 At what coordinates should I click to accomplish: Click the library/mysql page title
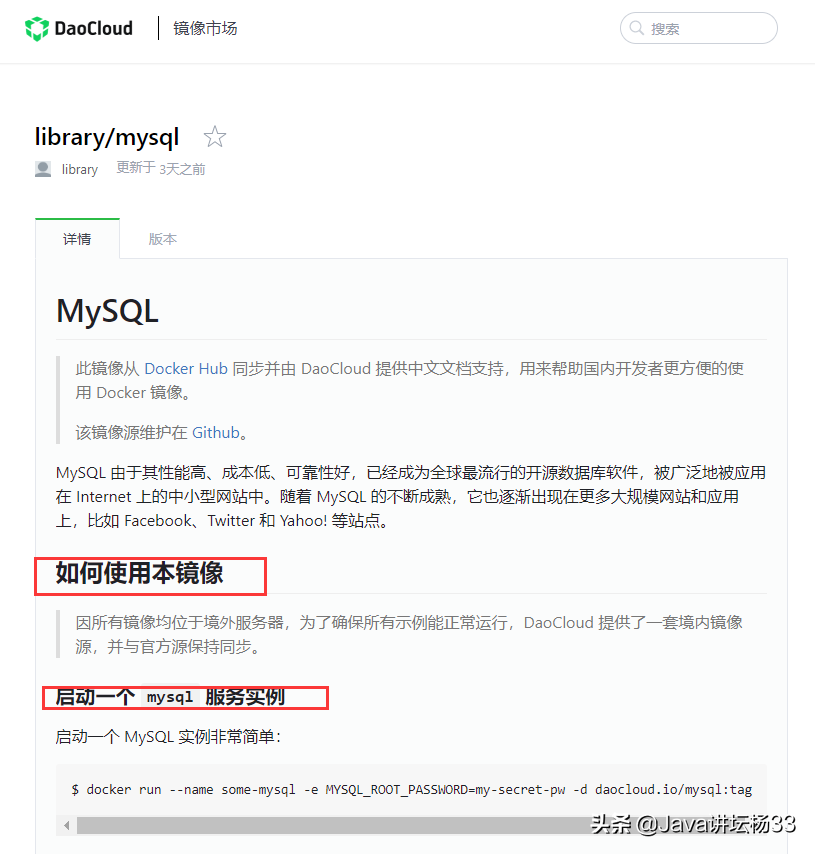(107, 137)
